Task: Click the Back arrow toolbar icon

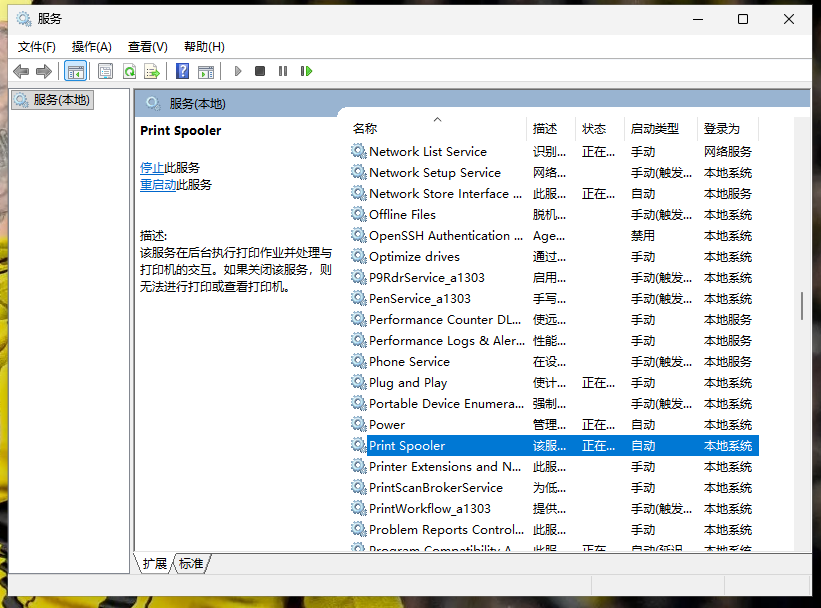Action: click(x=21, y=71)
